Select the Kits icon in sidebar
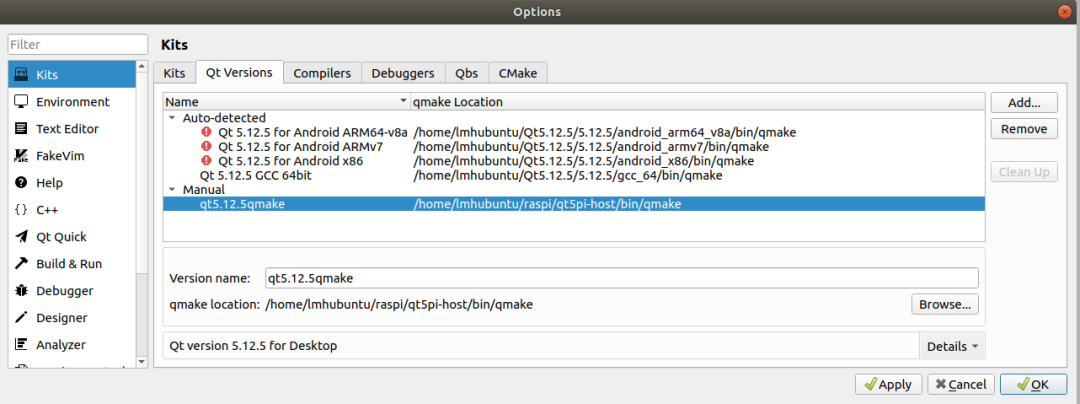The height and width of the screenshot is (404, 1080). (x=20, y=75)
